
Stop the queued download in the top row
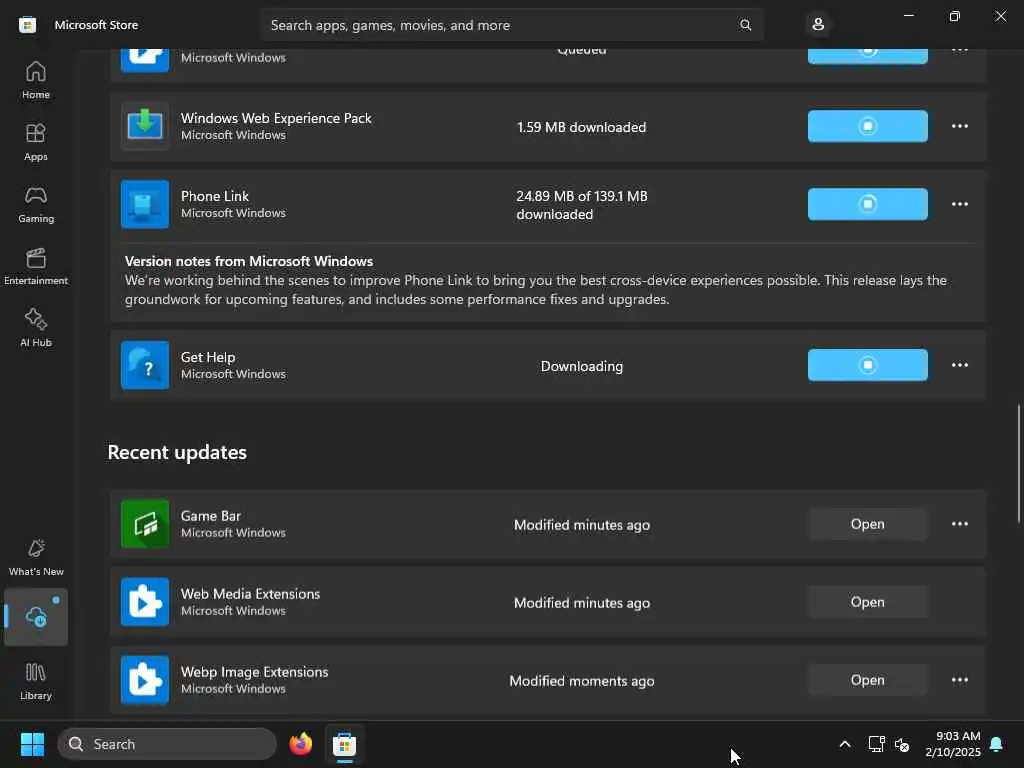[867, 55]
